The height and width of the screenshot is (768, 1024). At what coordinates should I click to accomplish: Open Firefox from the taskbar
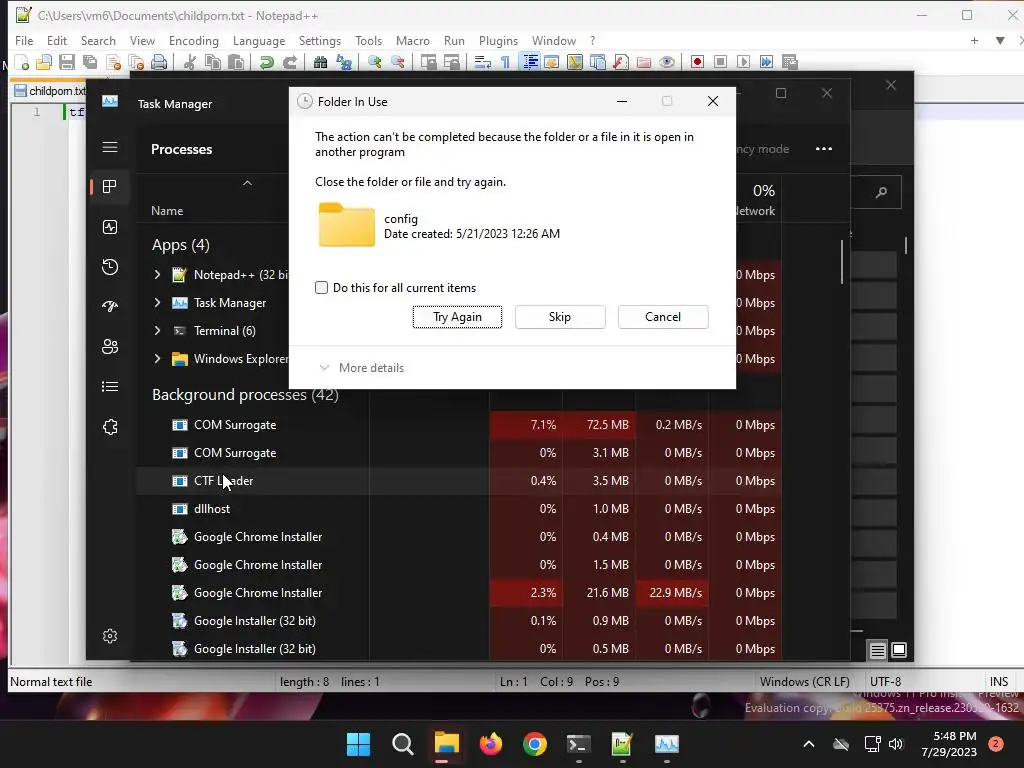tap(490, 744)
